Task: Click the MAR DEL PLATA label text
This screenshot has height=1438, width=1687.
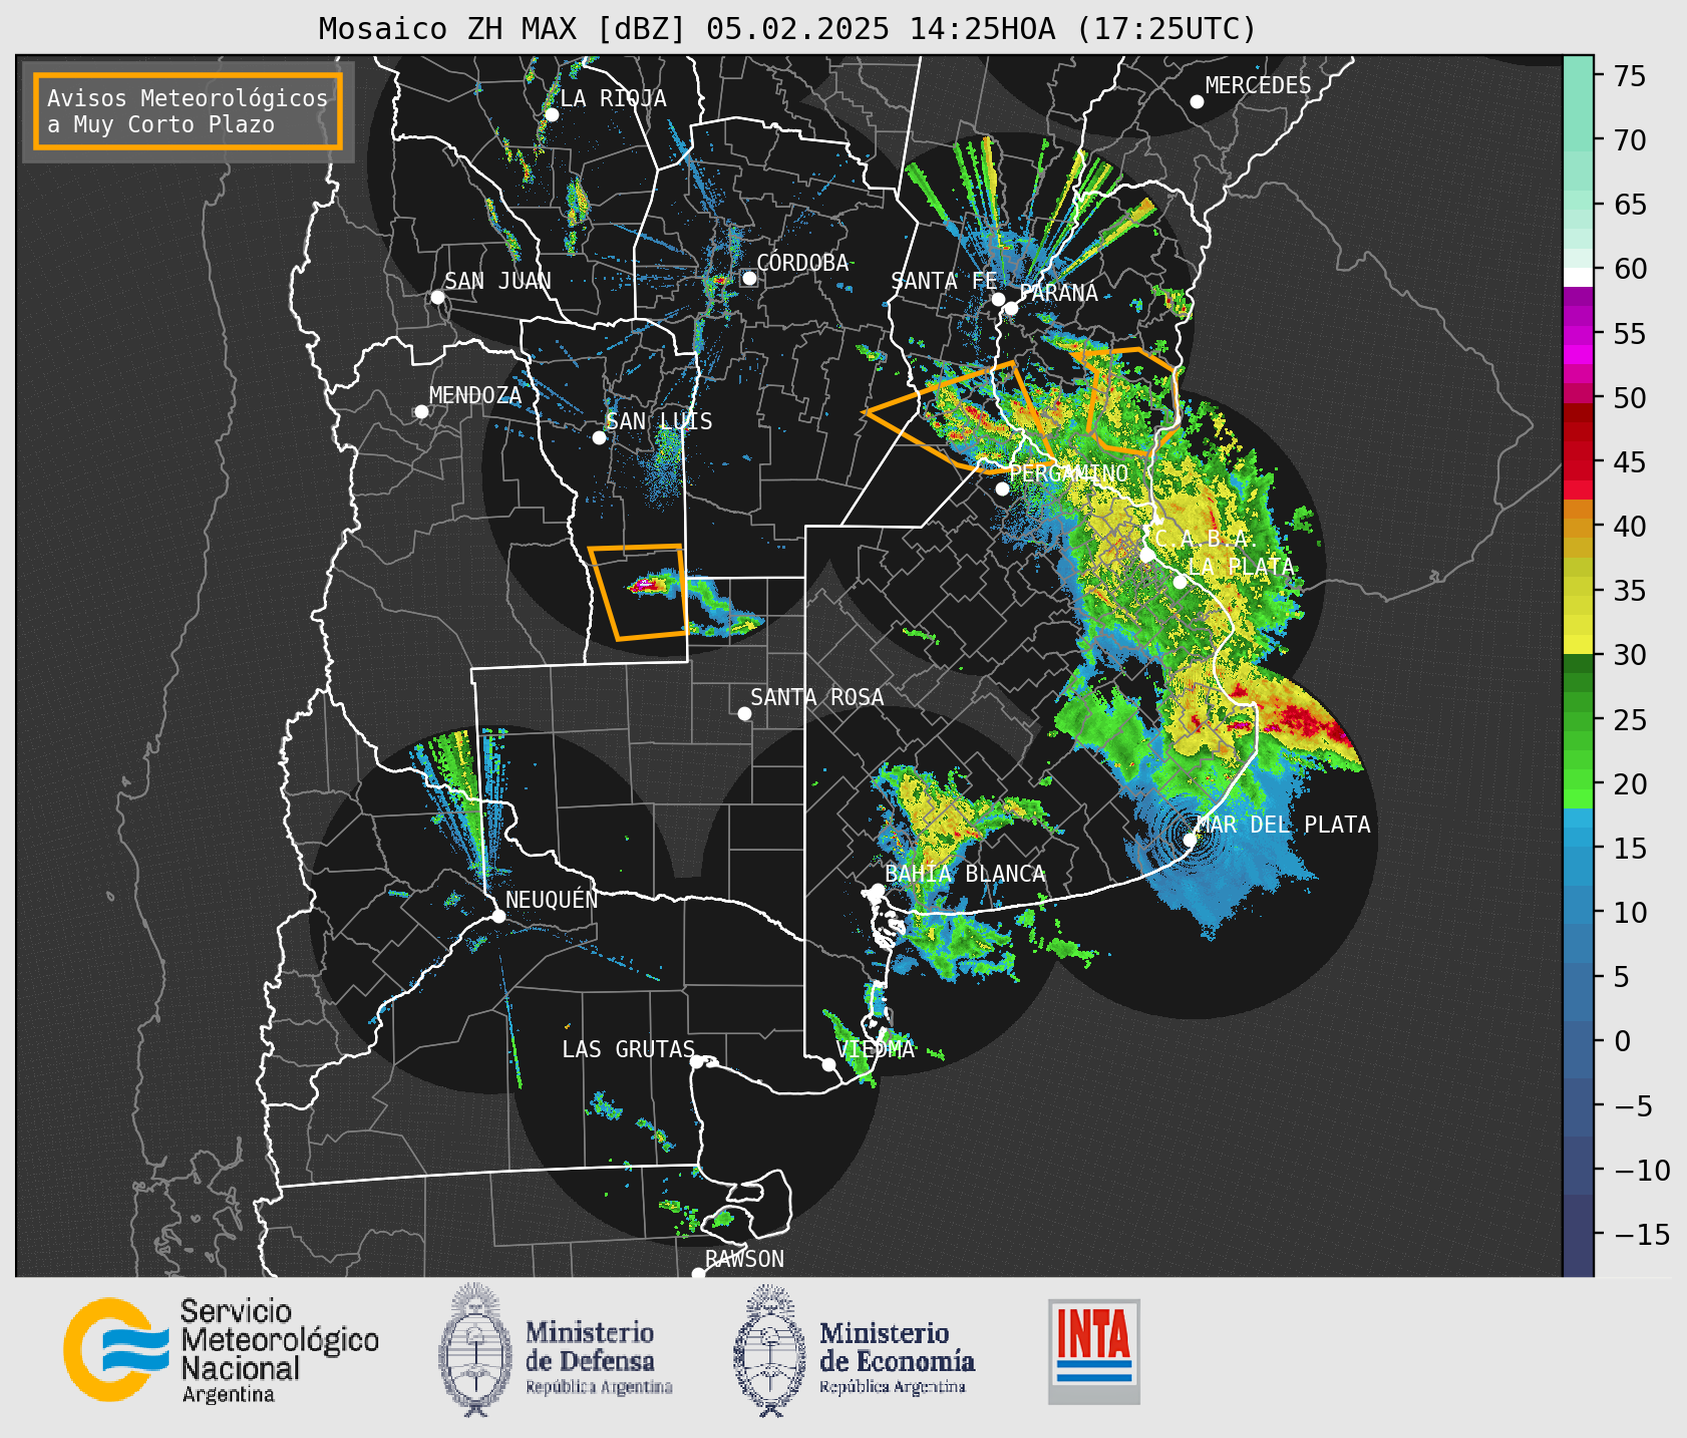Action: (1283, 824)
